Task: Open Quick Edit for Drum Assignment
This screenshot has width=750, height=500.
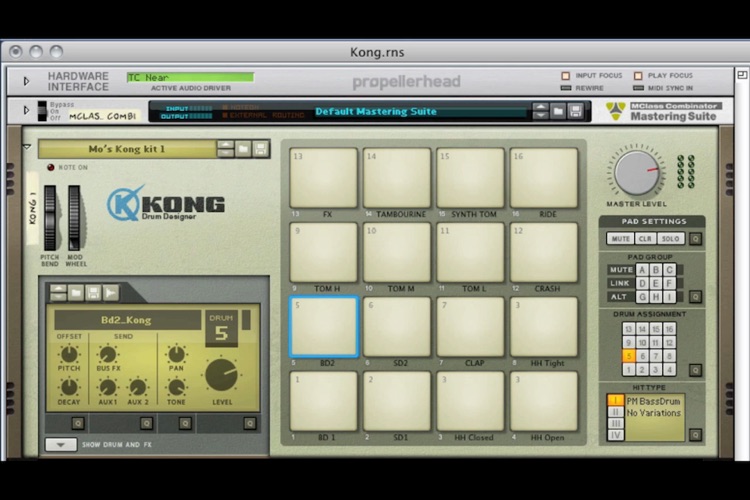Action: [x=695, y=370]
